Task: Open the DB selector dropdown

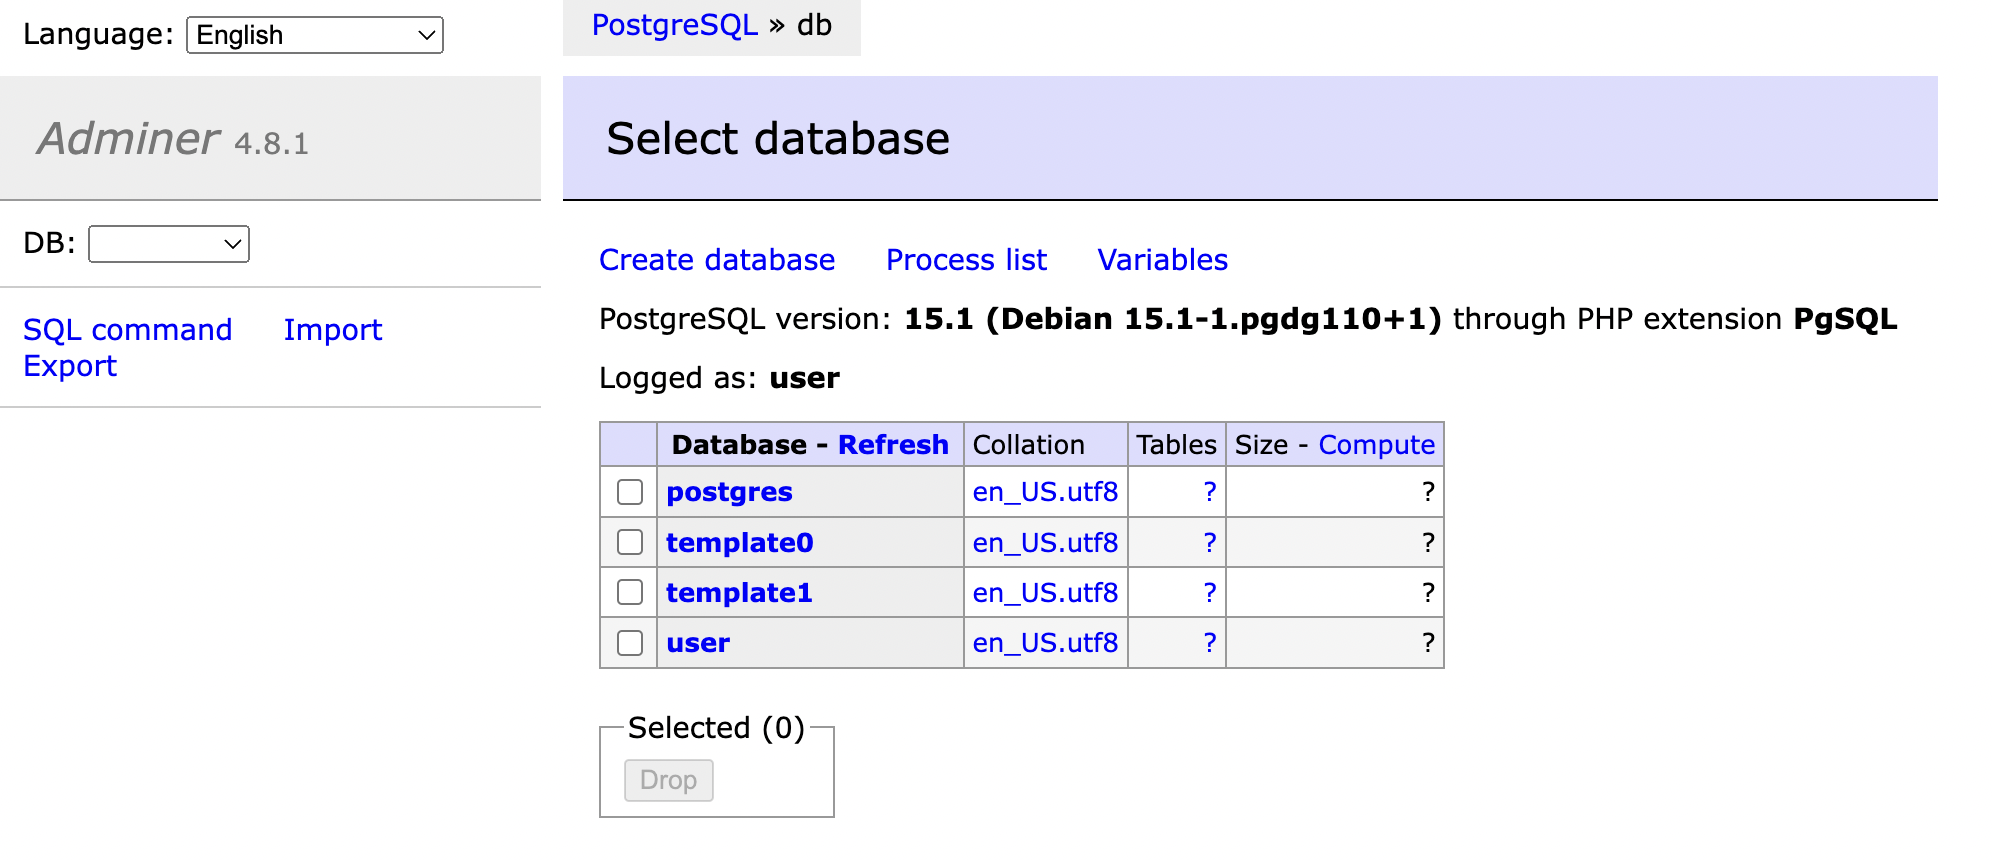Action: pos(169,244)
